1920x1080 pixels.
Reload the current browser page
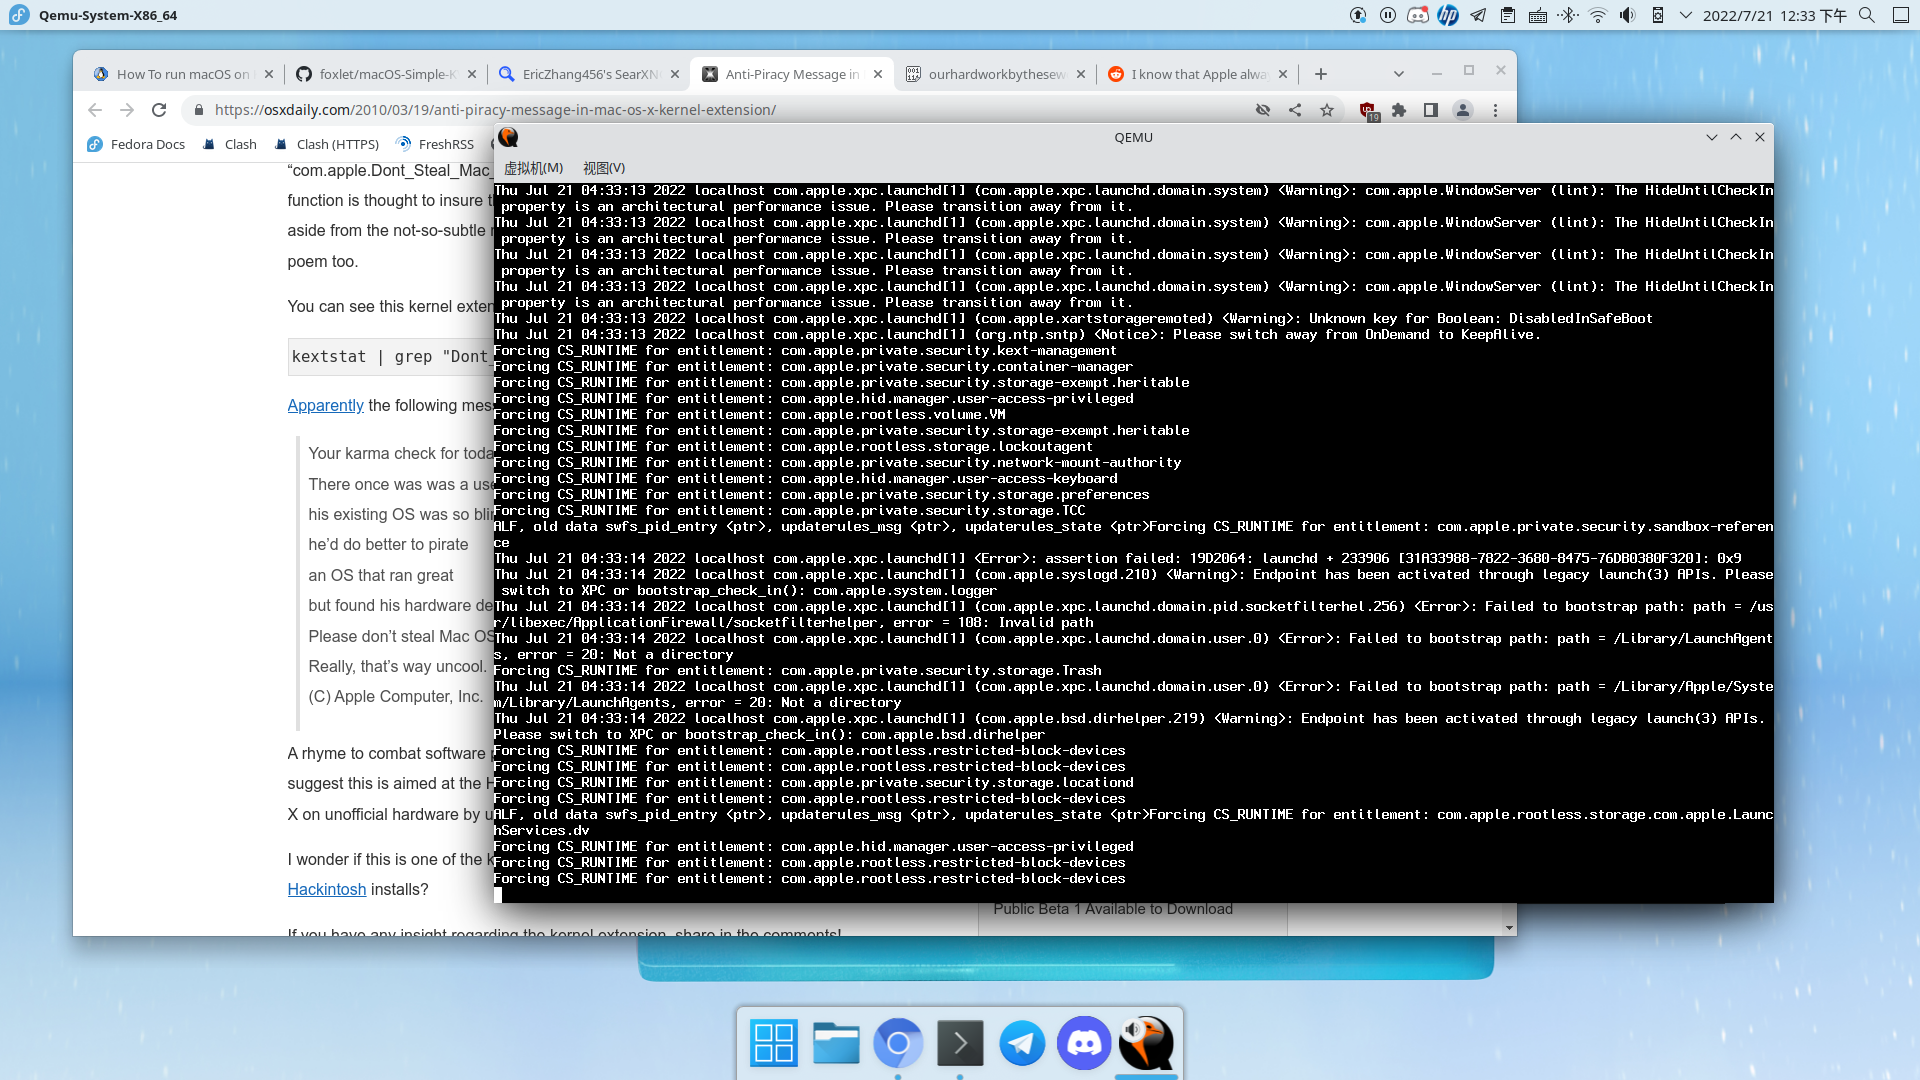click(159, 111)
